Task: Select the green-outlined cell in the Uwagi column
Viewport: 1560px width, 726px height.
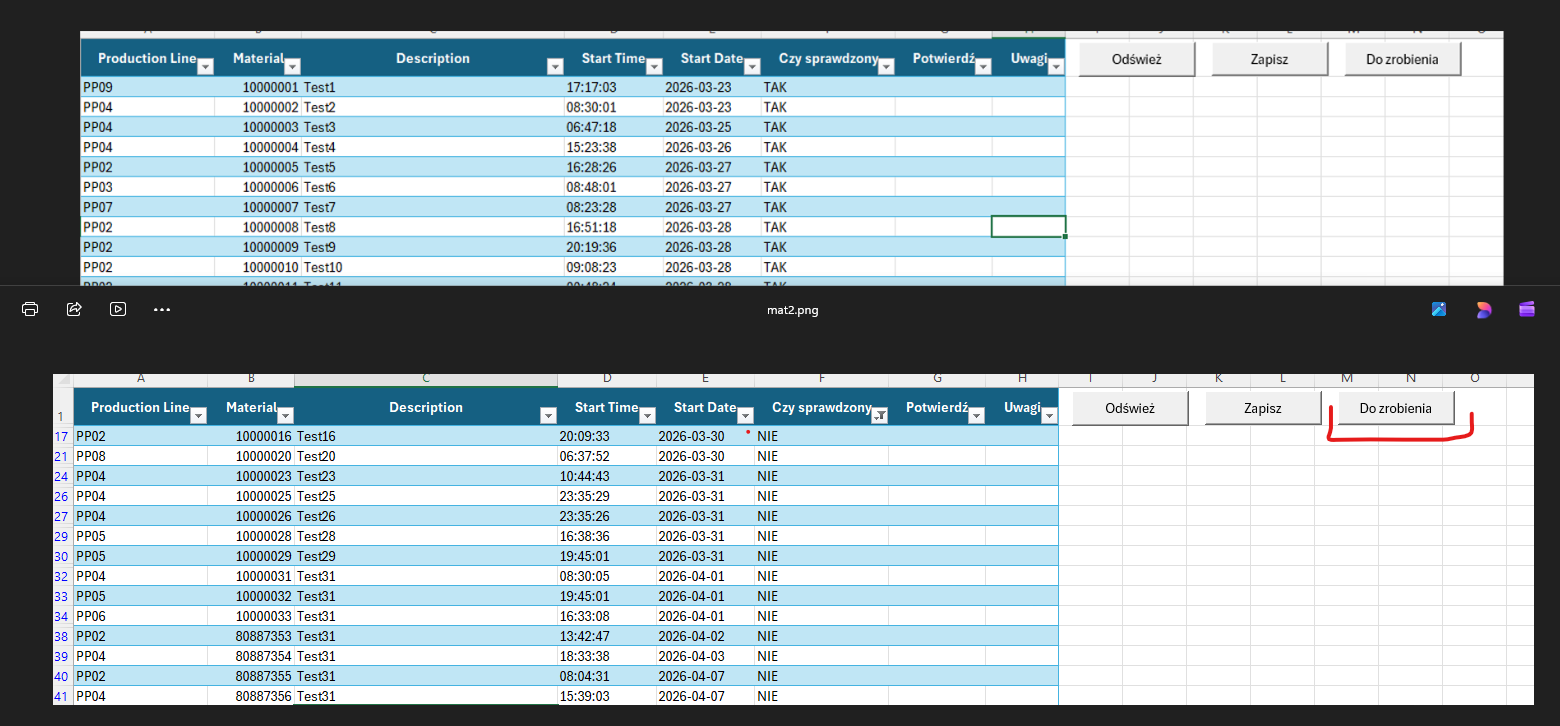Action: [x=1028, y=226]
